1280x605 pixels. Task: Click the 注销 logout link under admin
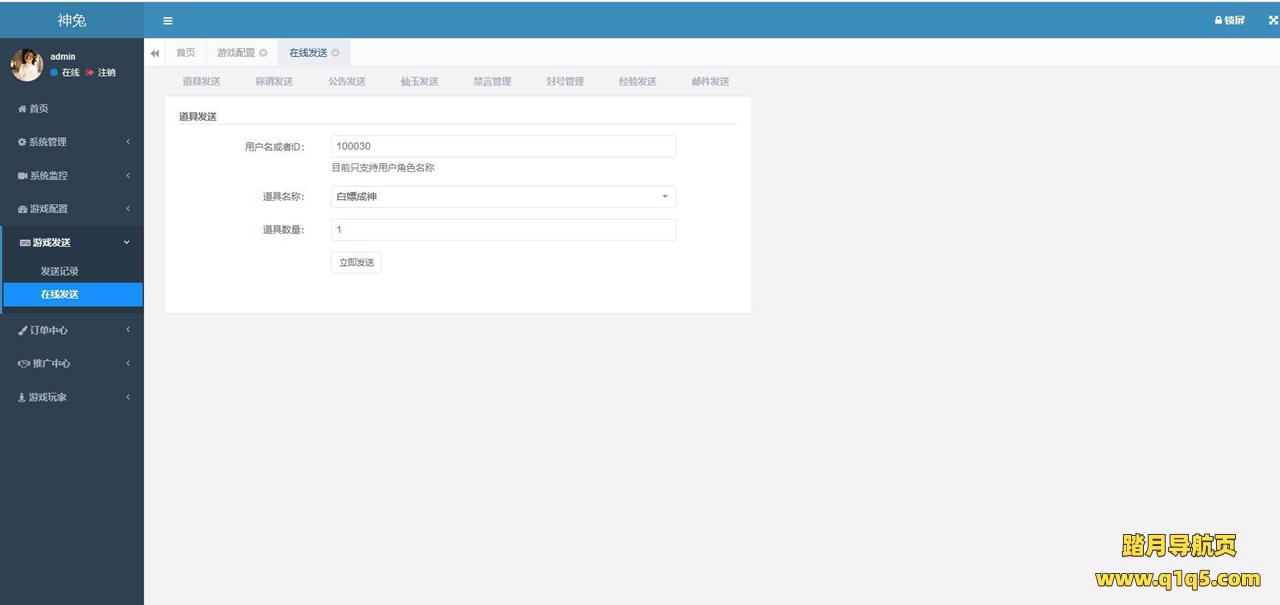point(101,73)
